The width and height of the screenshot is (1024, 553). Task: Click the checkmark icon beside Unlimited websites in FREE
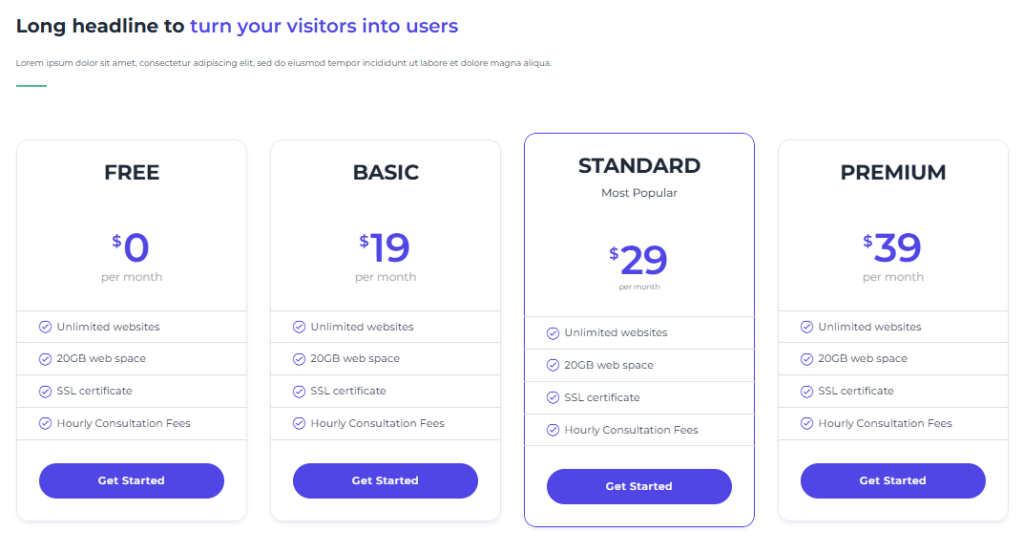click(x=45, y=327)
